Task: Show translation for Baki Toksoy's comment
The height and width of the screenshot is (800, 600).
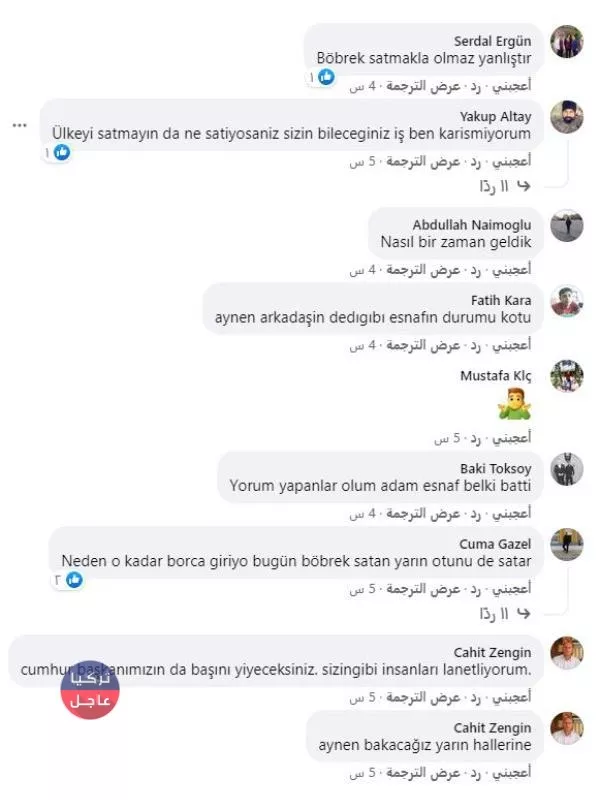Action: (x=423, y=513)
